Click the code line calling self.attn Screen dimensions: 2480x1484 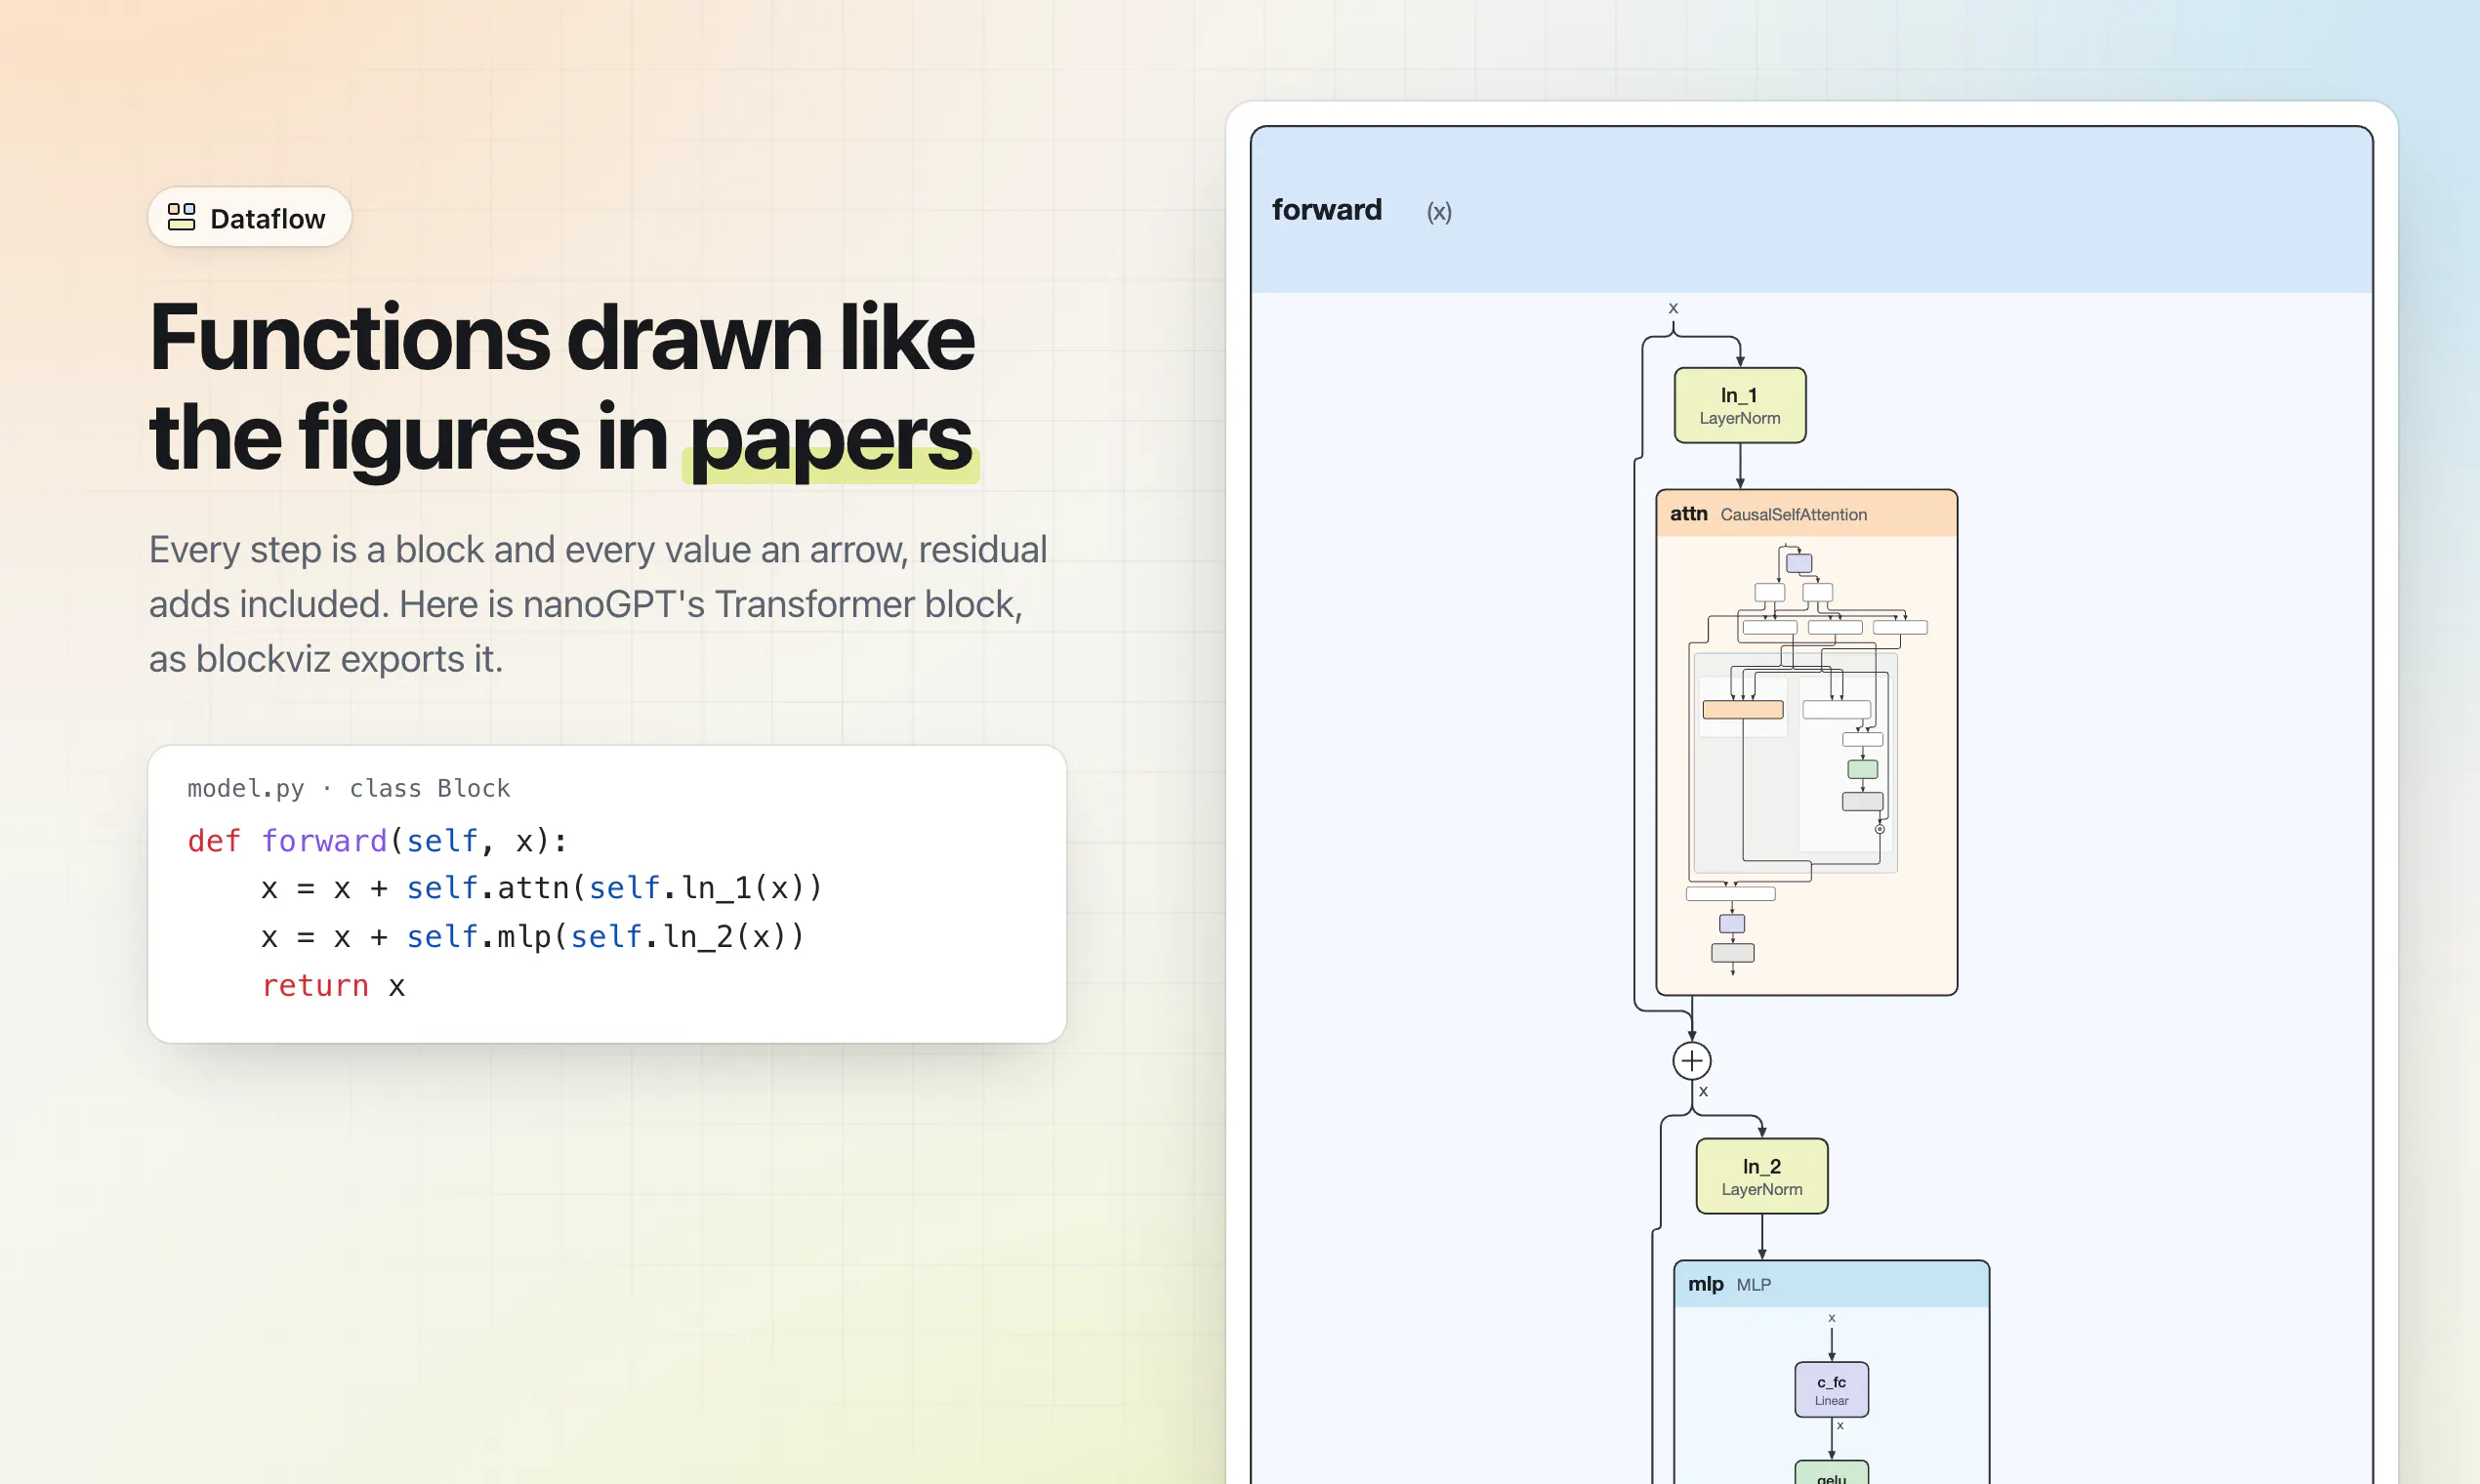pos(541,888)
